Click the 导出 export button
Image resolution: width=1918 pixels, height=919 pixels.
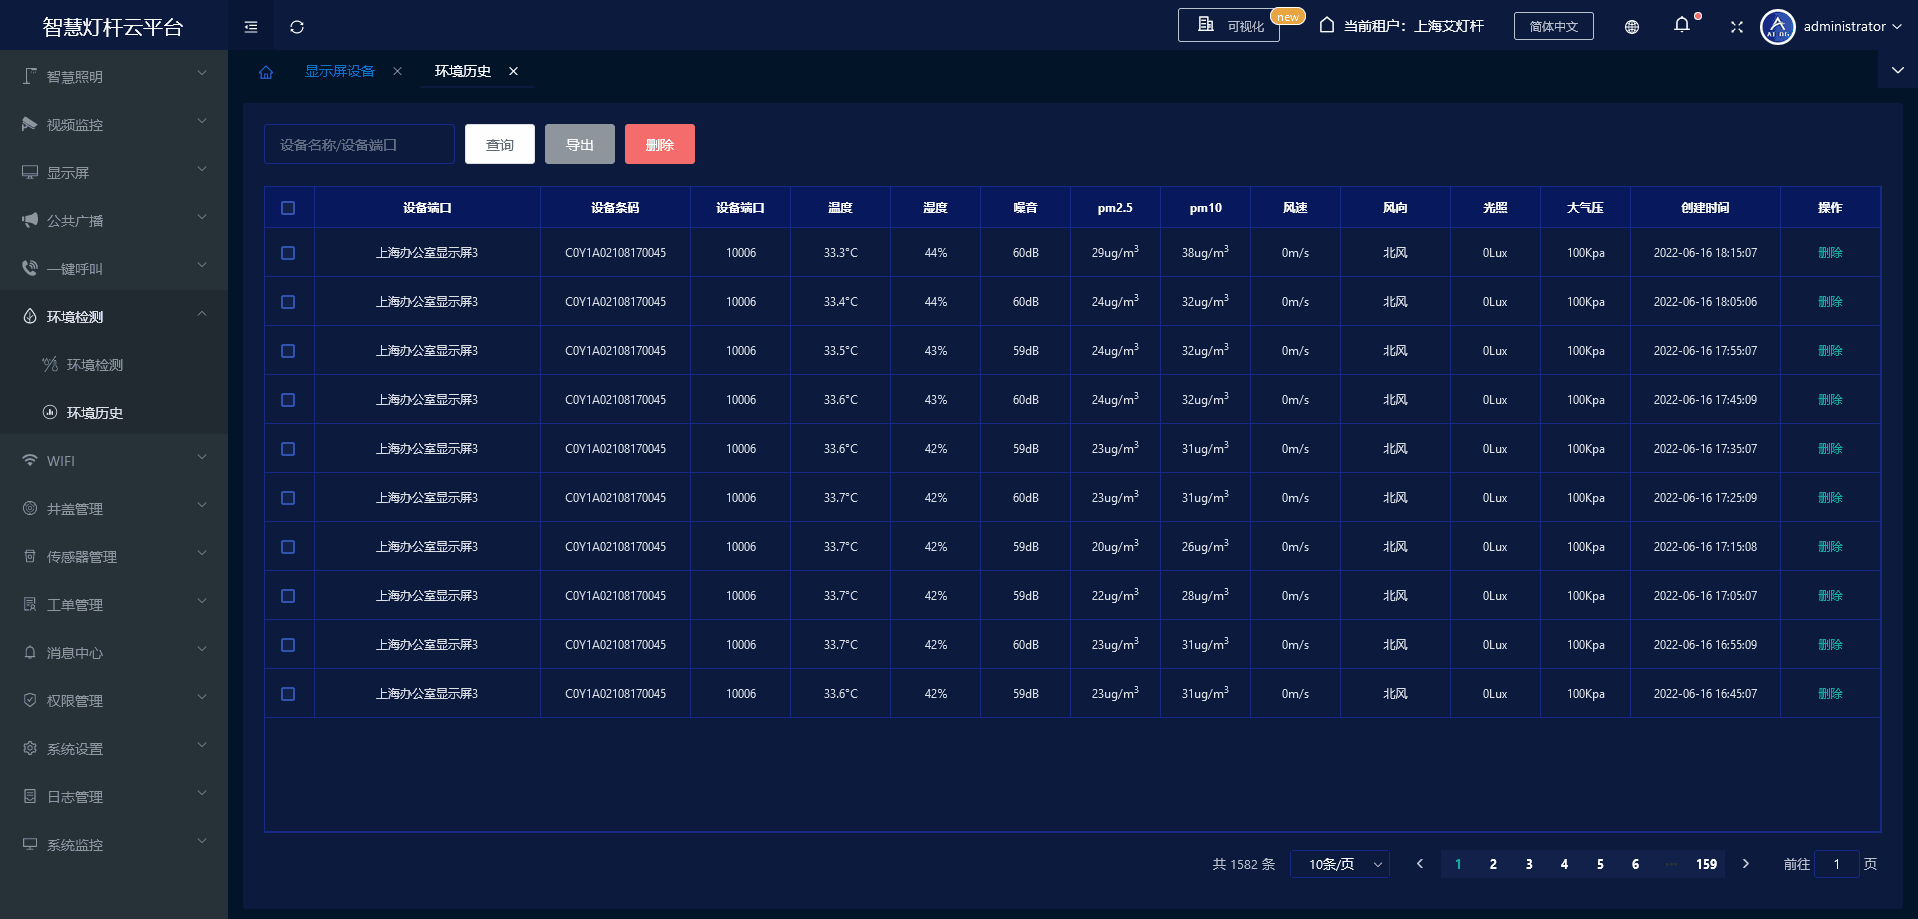(580, 144)
